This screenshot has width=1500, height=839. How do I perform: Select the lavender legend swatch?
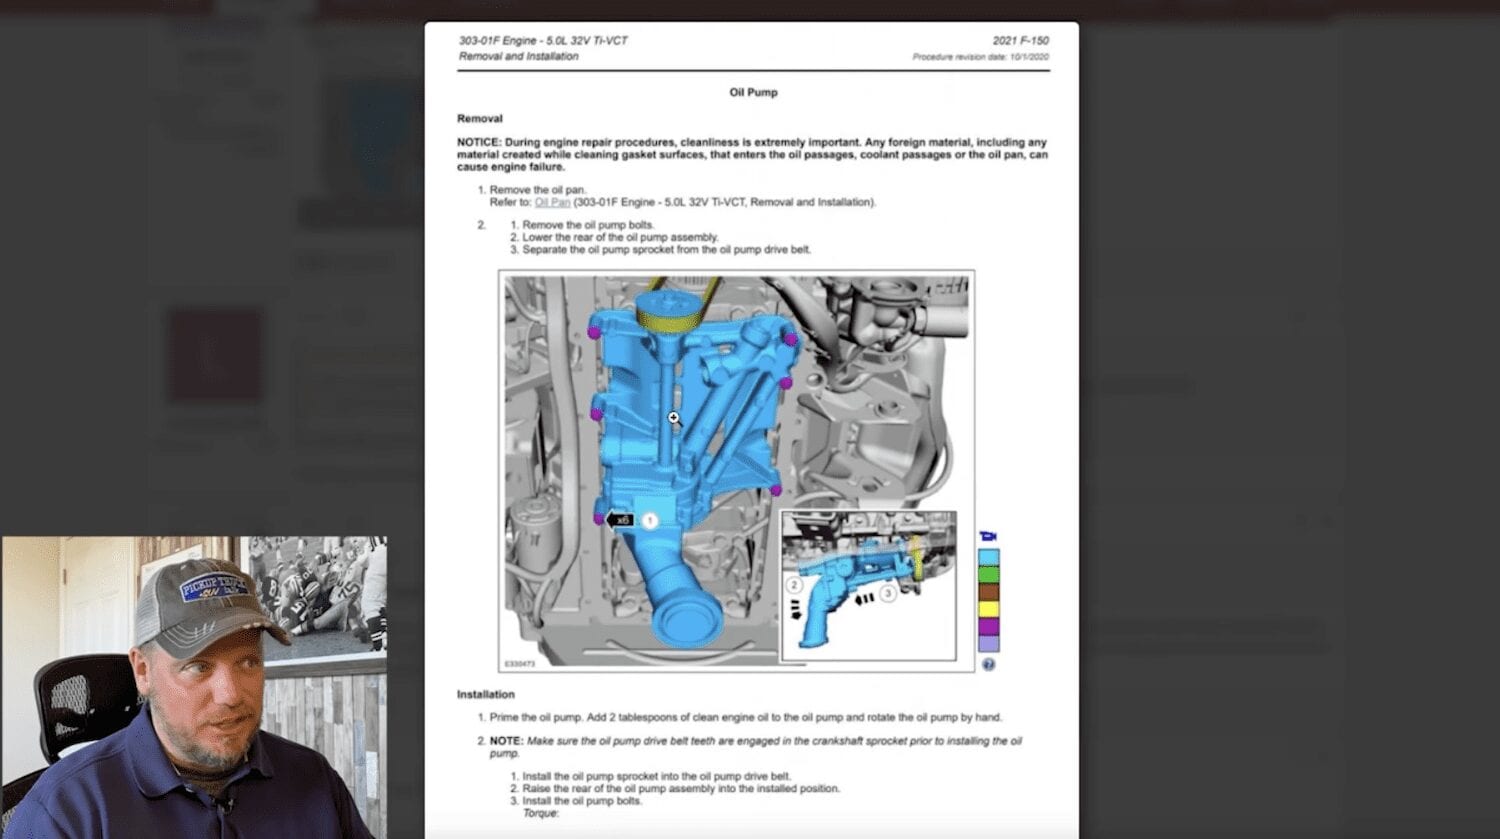(x=988, y=644)
